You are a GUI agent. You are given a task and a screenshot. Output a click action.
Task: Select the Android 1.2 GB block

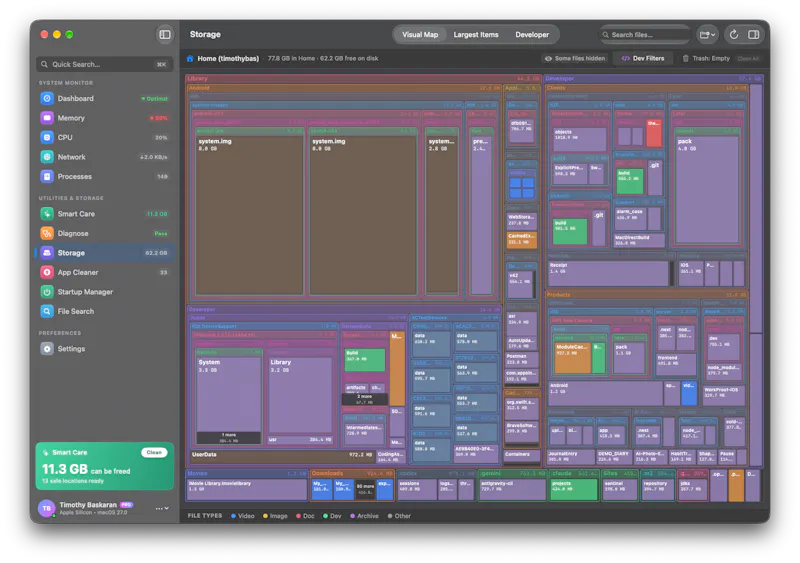click(605, 393)
